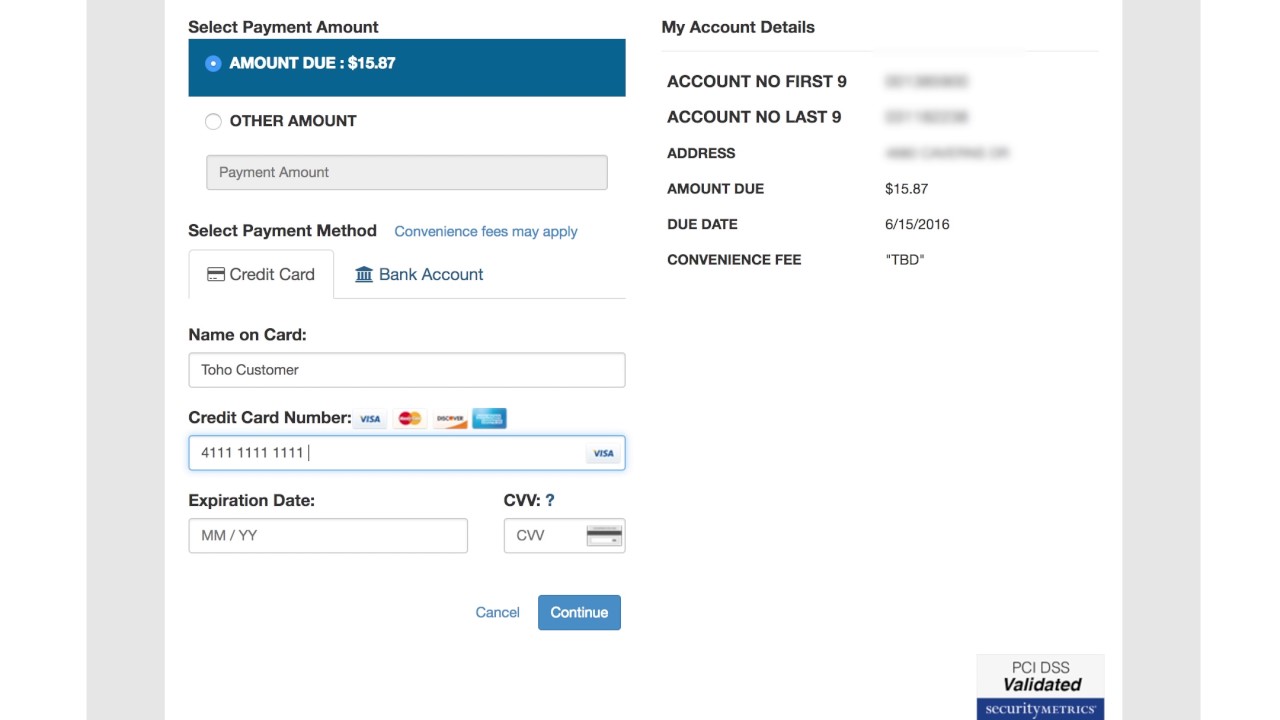Click the MasterCard logo icon
Screen dimensions: 1280x720
(x=409, y=419)
